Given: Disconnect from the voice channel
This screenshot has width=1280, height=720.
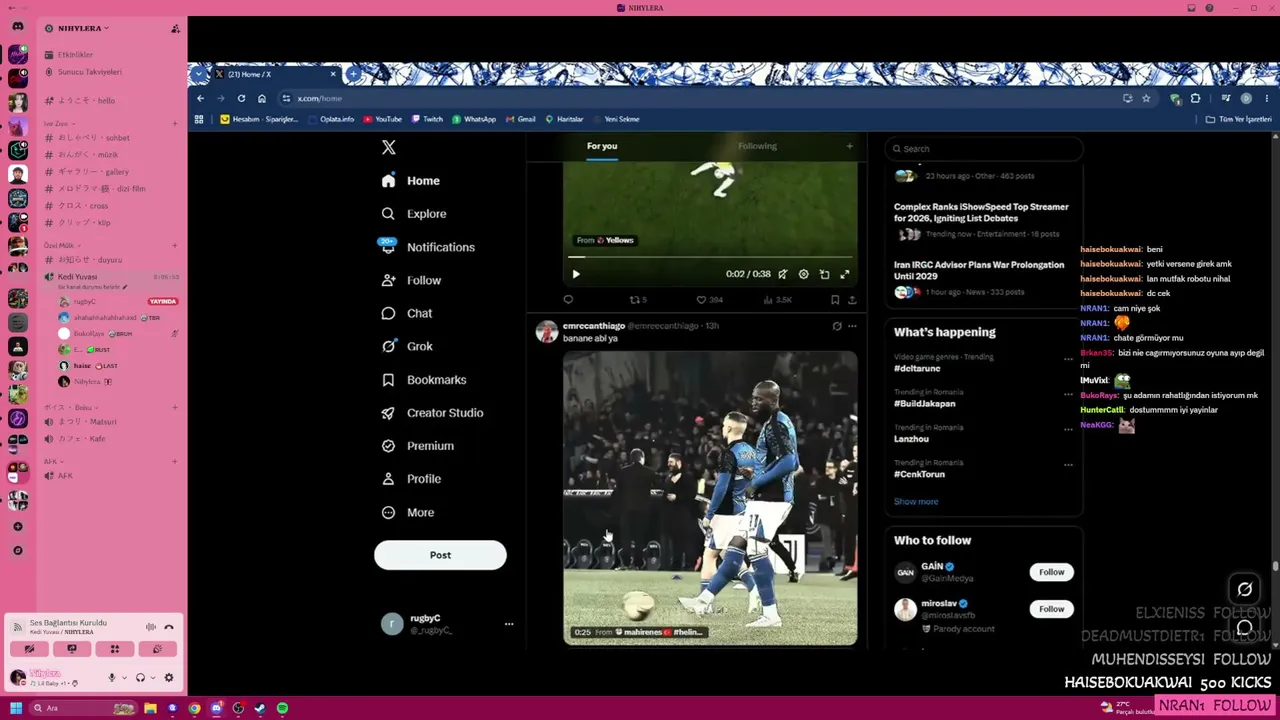Looking at the screenshot, I should tap(169, 627).
